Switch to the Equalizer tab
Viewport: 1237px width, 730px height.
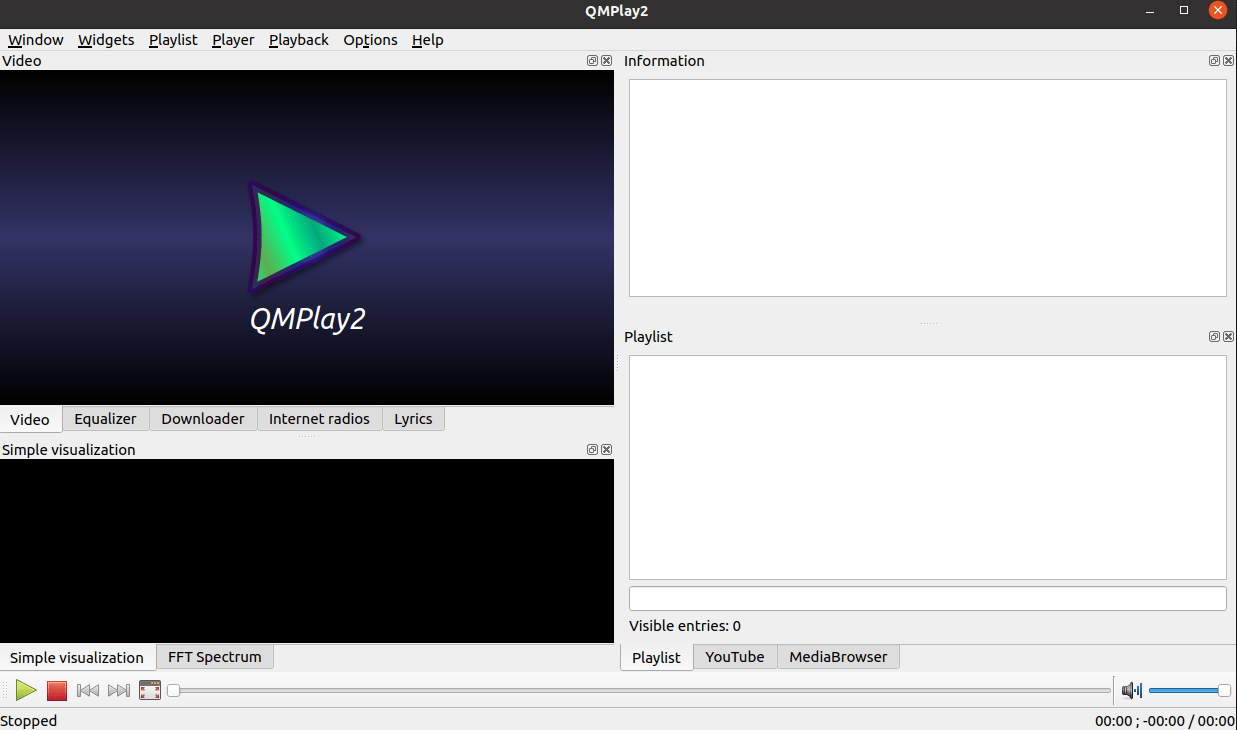pos(105,419)
